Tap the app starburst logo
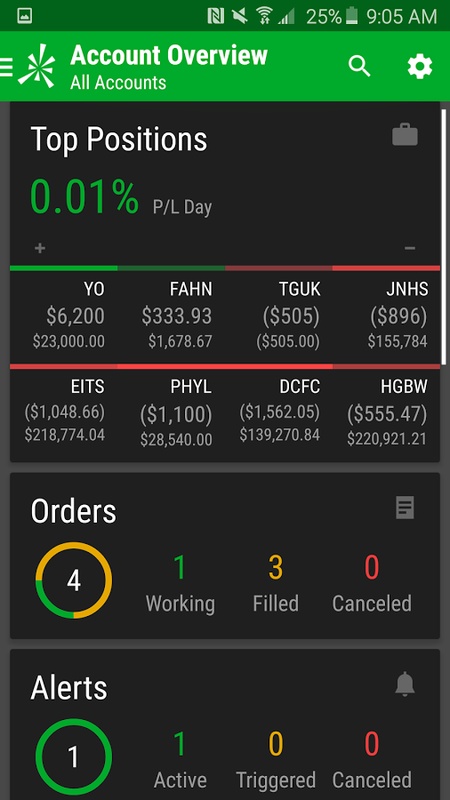This screenshot has width=450, height=800. click(37, 66)
